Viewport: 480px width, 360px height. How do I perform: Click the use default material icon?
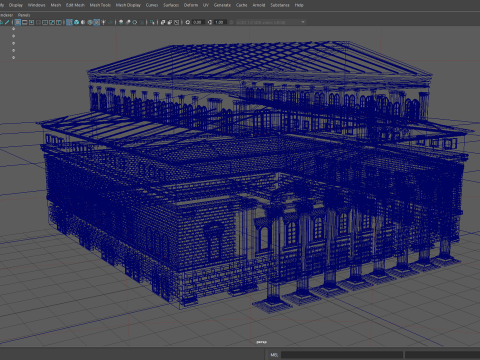point(83,22)
